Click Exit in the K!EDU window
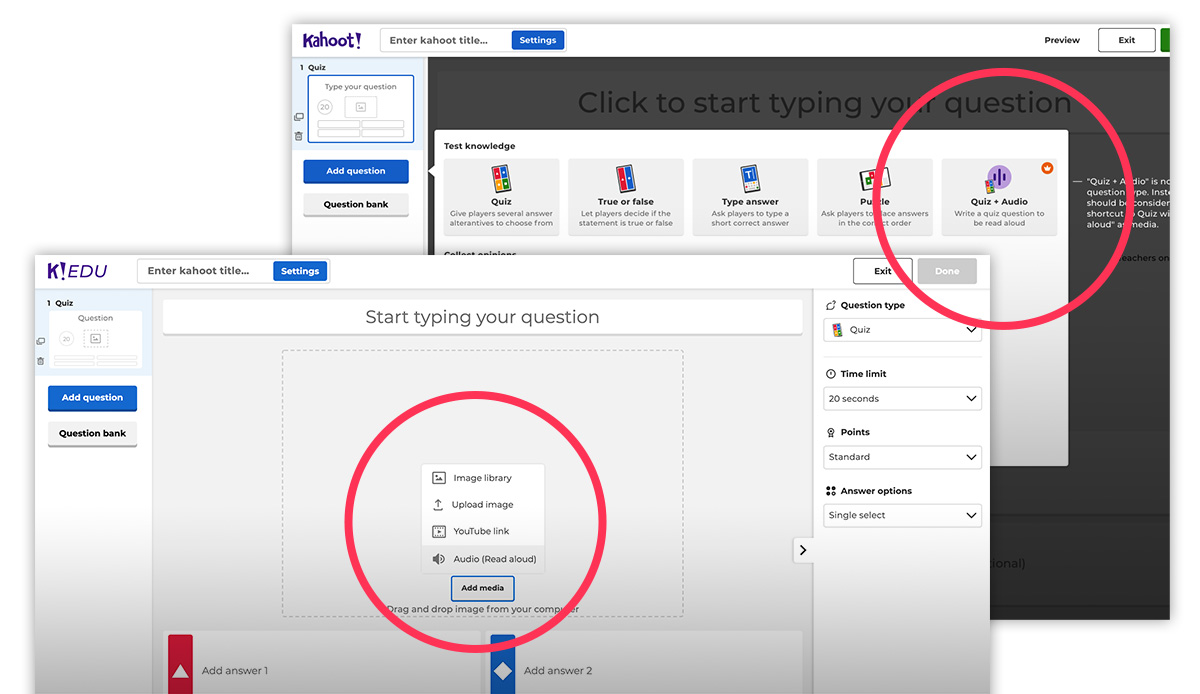 pos(883,271)
